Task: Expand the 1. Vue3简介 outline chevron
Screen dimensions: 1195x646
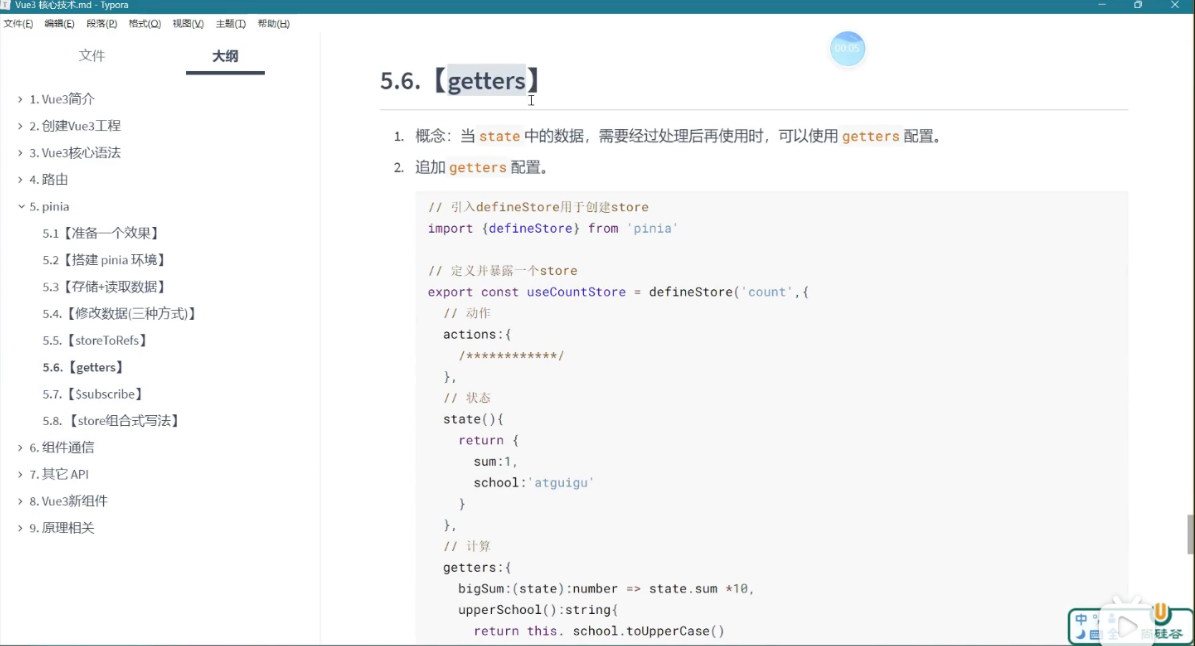Action: tap(21, 99)
